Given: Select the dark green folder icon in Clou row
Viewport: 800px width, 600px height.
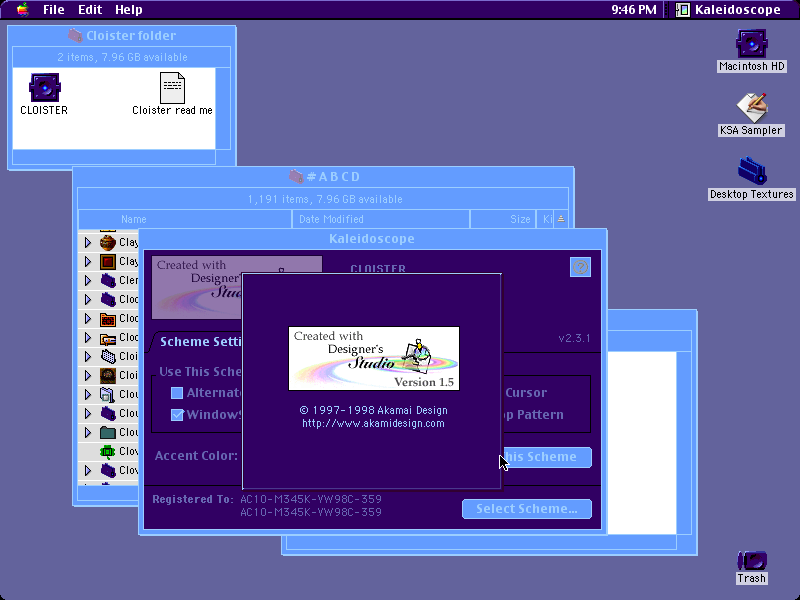Looking at the screenshot, I should click(x=108, y=433).
